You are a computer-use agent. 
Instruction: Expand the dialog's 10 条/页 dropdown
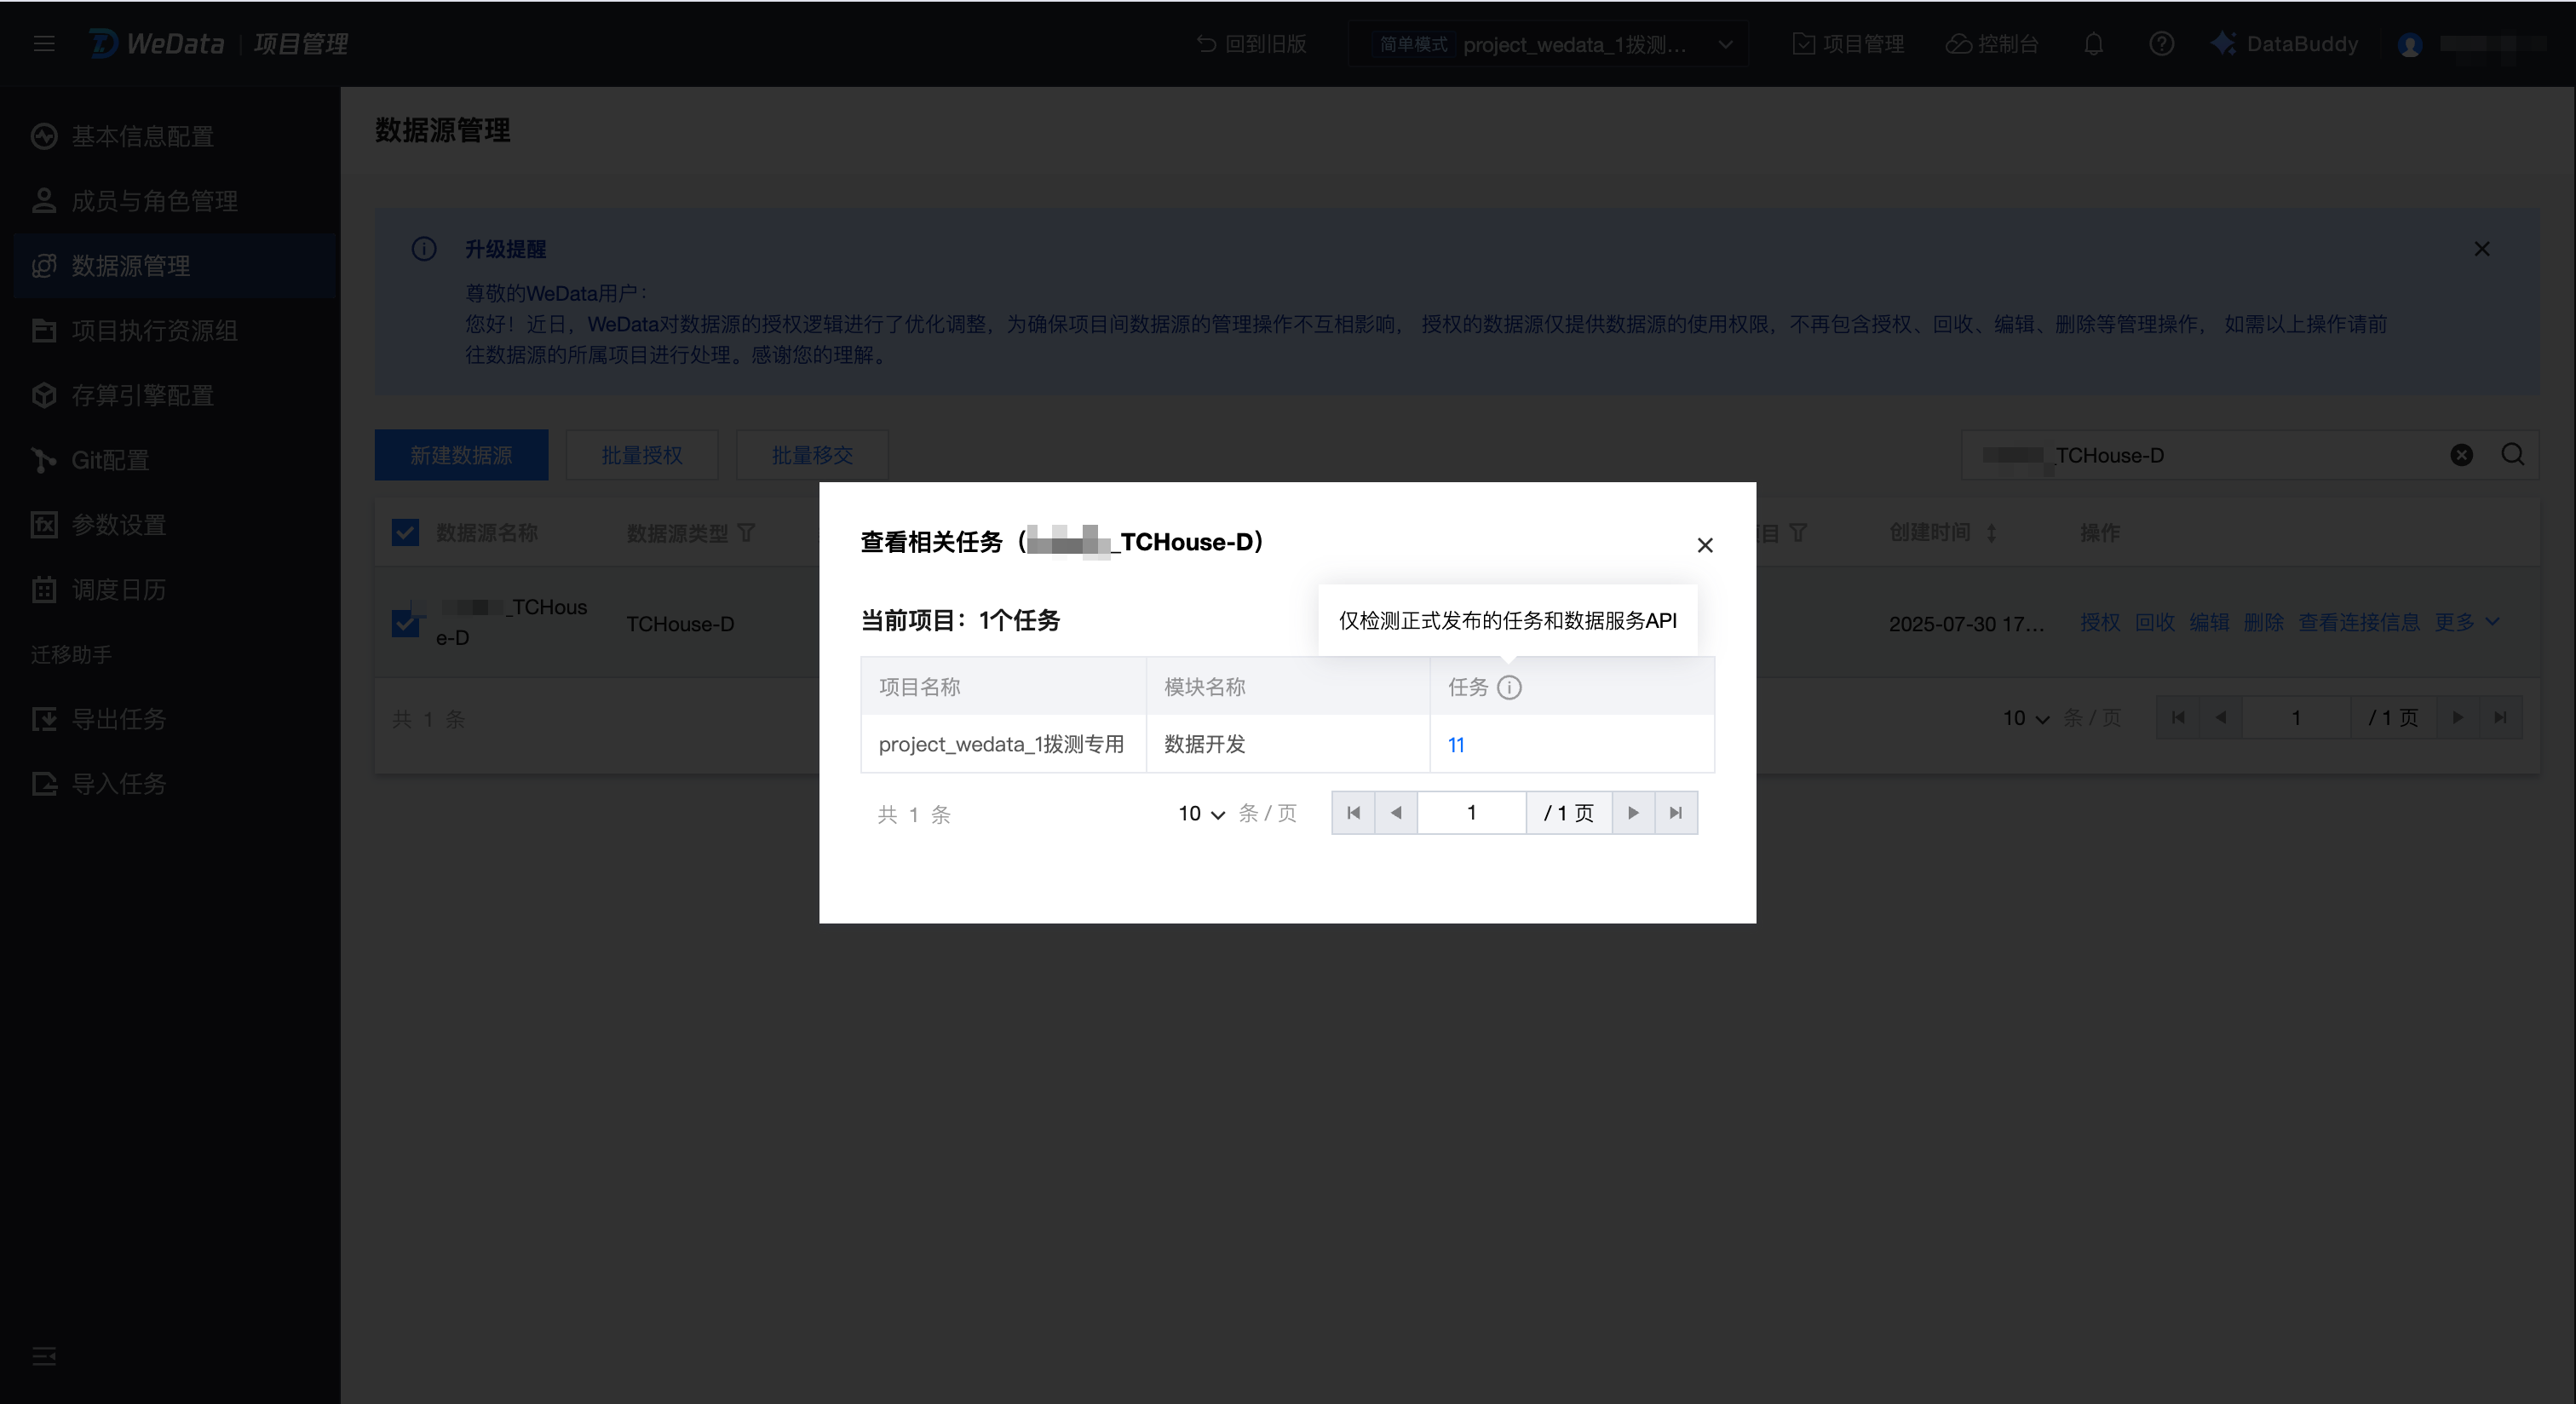pyautogui.click(x=1201, y=813)
